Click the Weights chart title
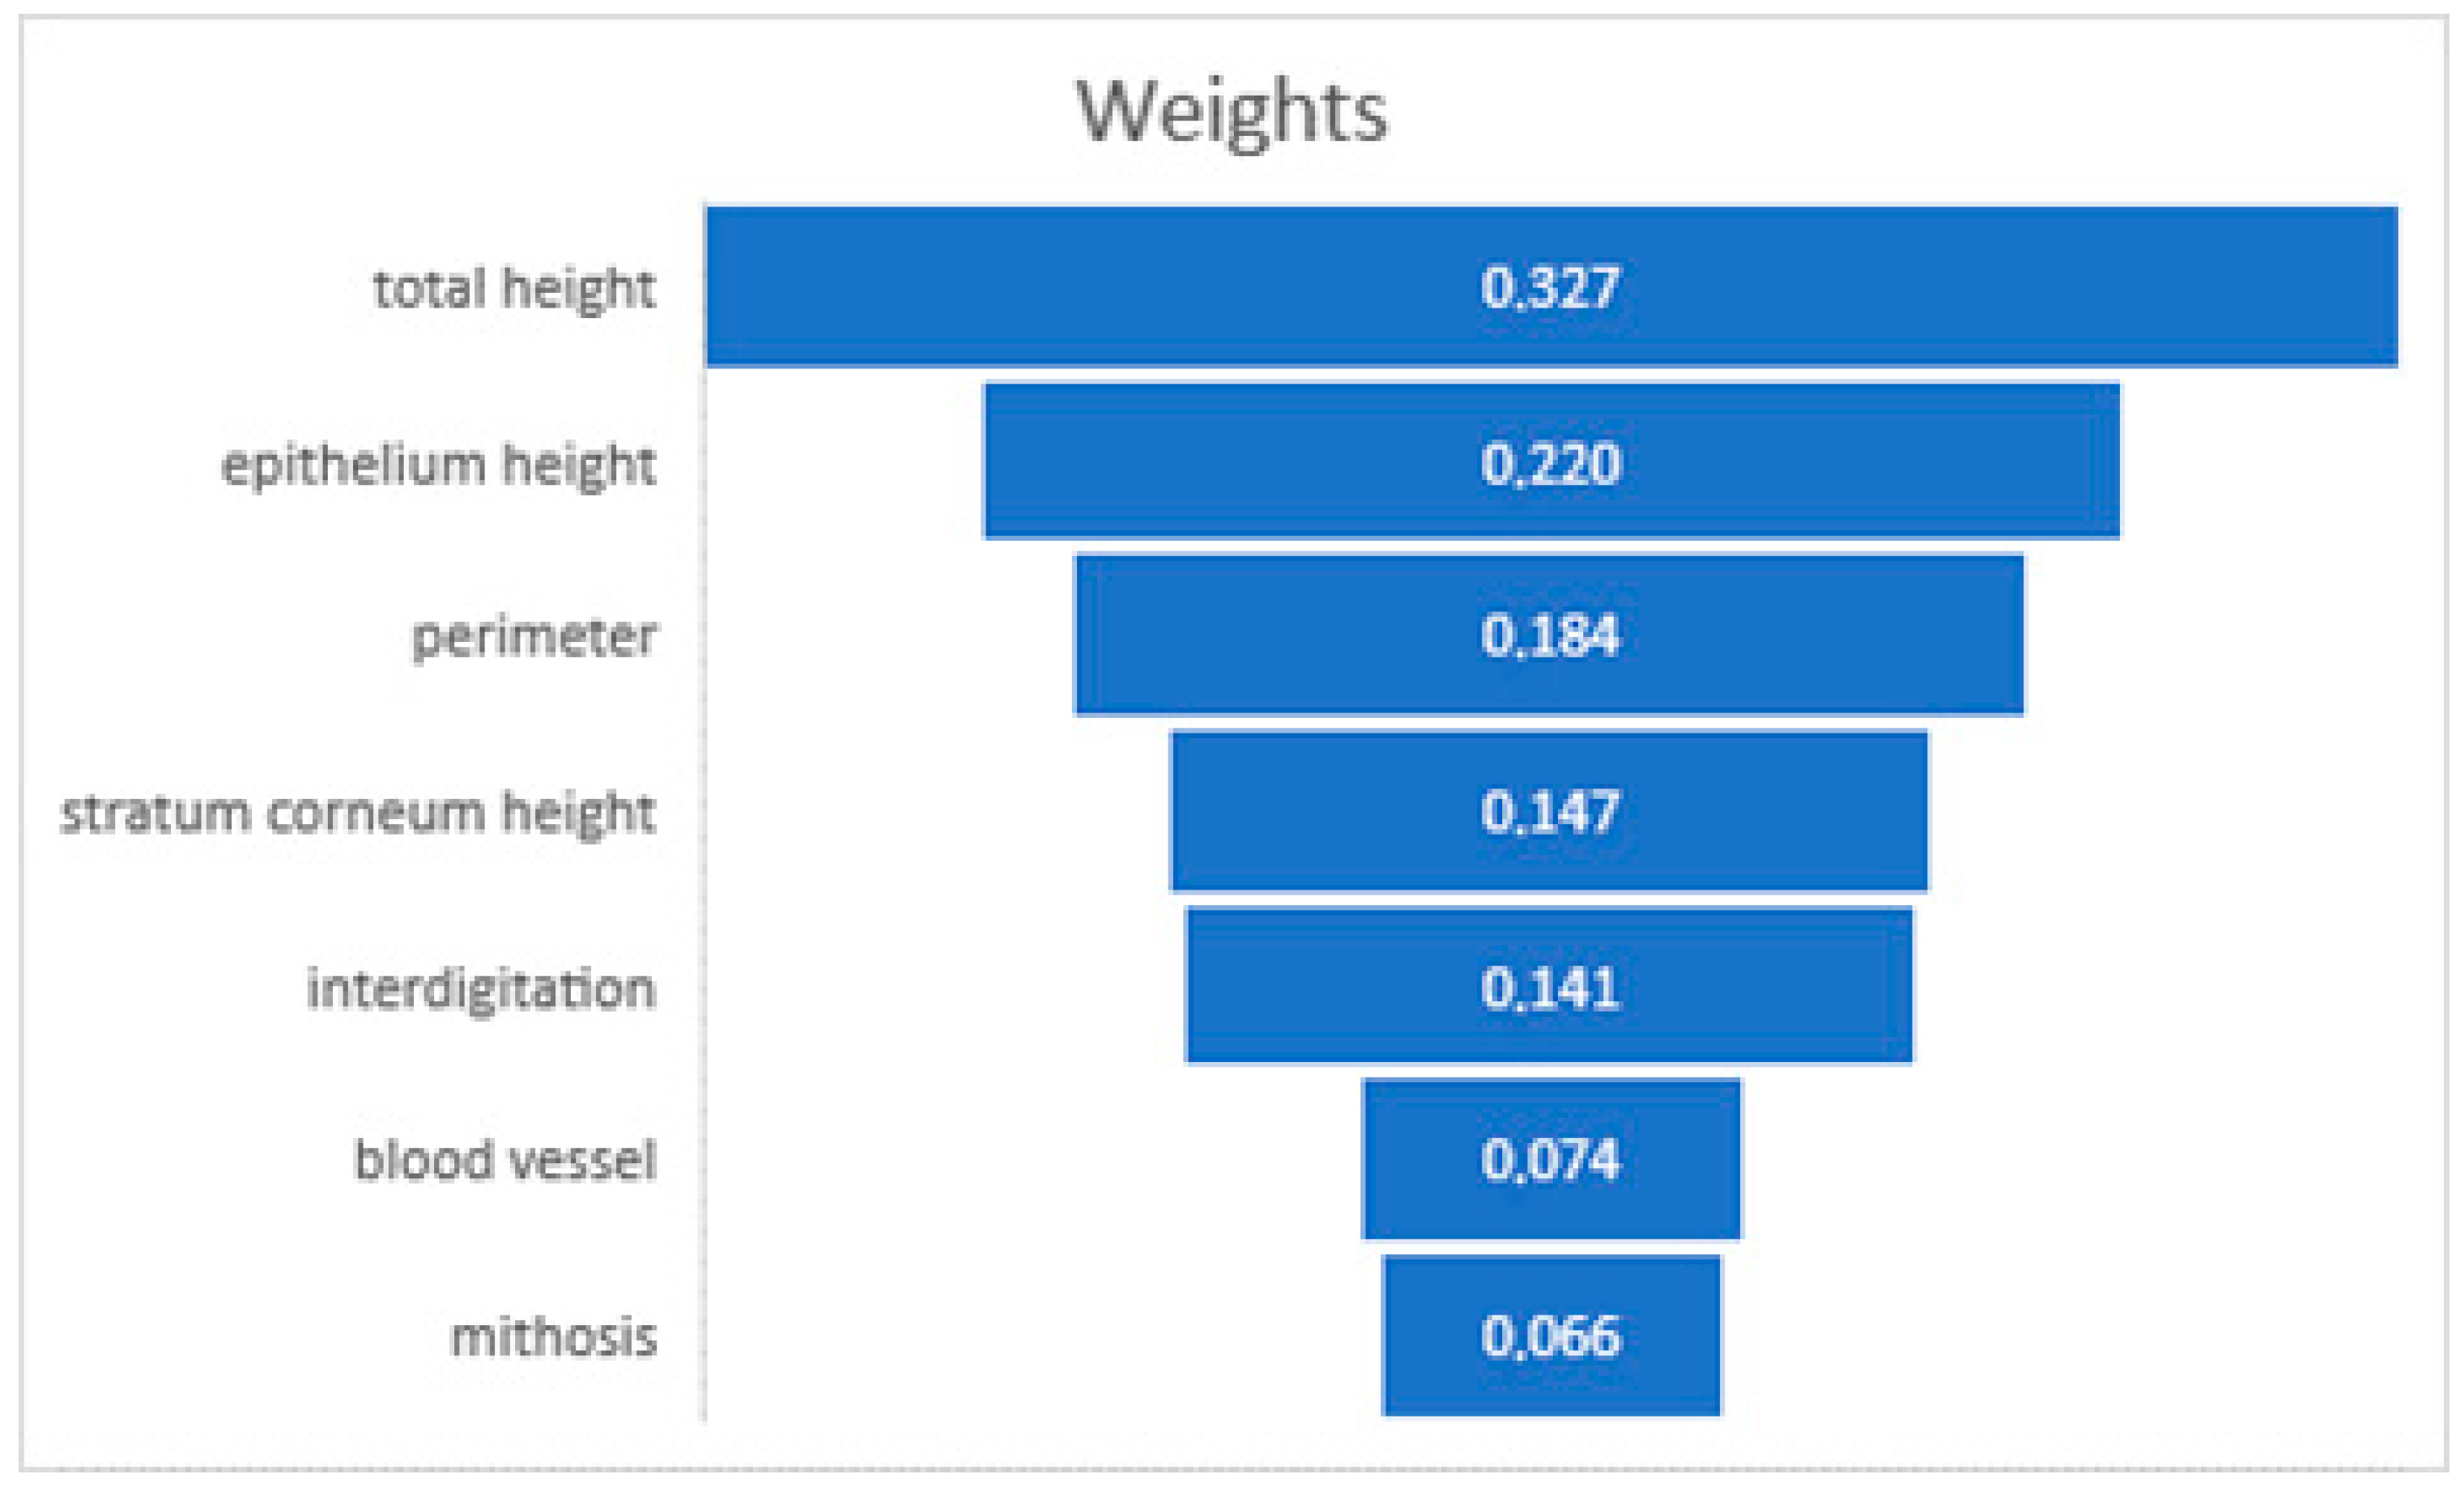Viewport: 2464px width, 1487px height. click(1231, 112)
